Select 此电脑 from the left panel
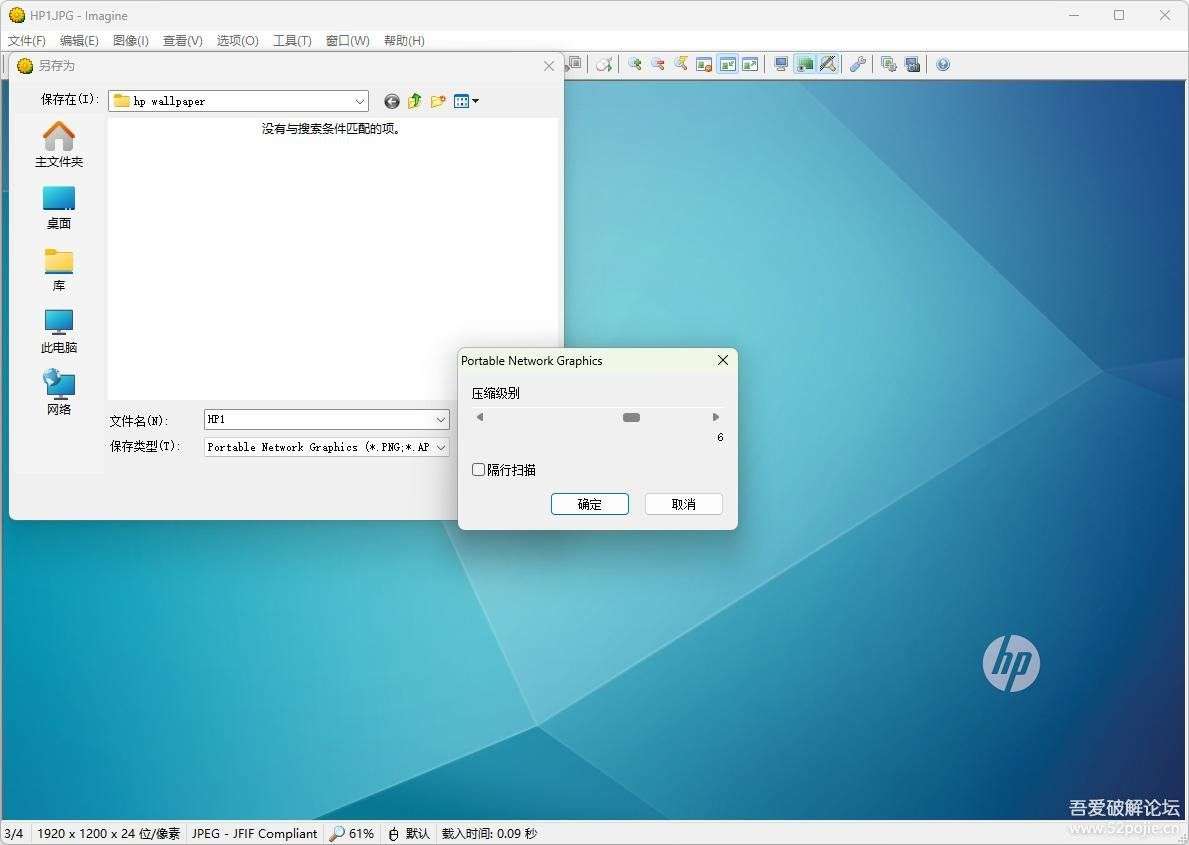1189x845 pixels. (58, 331)
